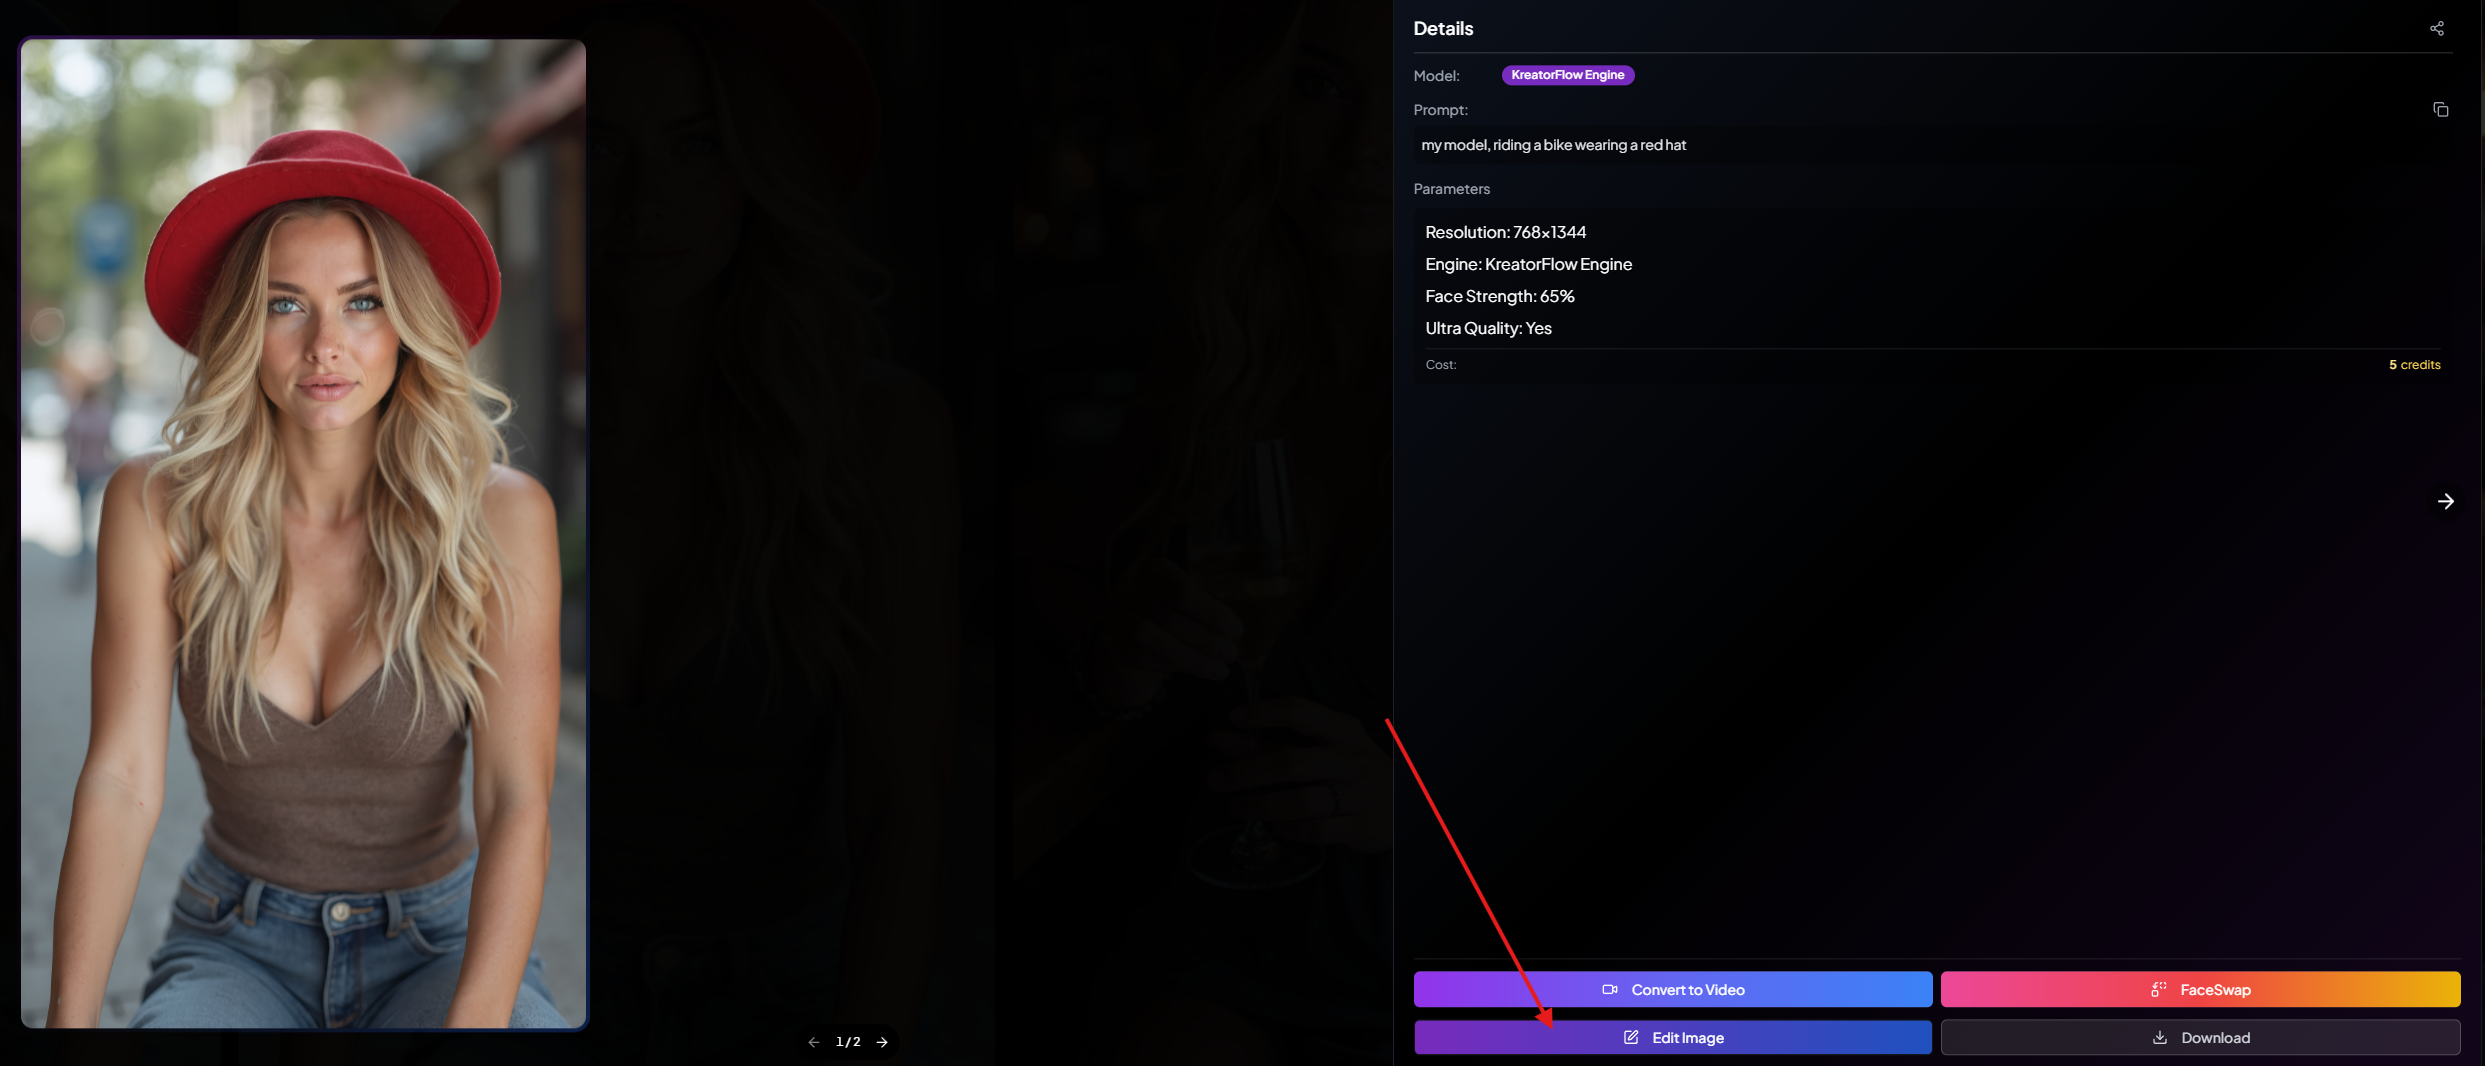The image size is (2485, 1066).
Task: Click the prompt text about red hat
Action: point(1553,145)
